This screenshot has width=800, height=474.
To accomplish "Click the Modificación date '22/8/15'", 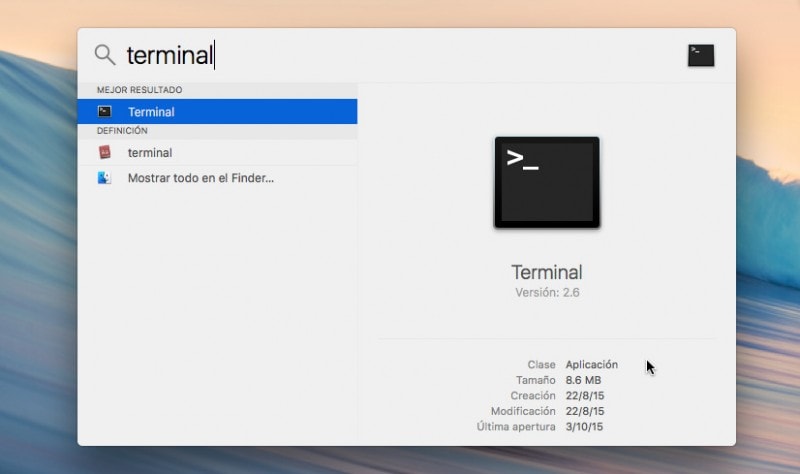I will coord(585,411).
